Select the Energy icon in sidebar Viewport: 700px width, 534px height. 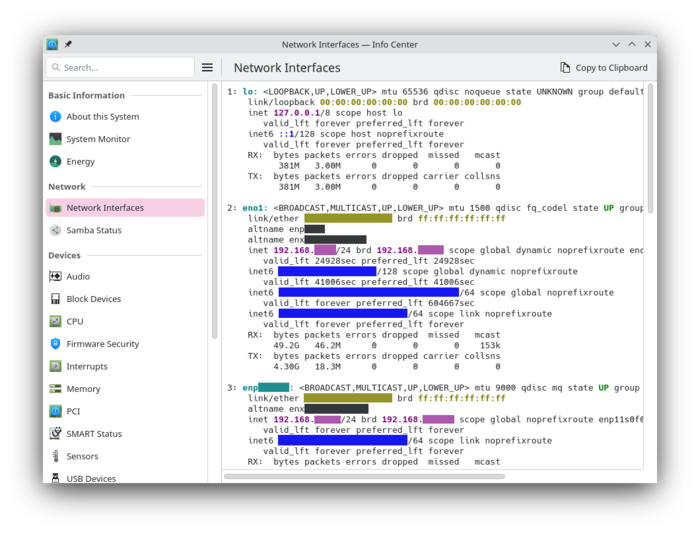pos(56,161)
